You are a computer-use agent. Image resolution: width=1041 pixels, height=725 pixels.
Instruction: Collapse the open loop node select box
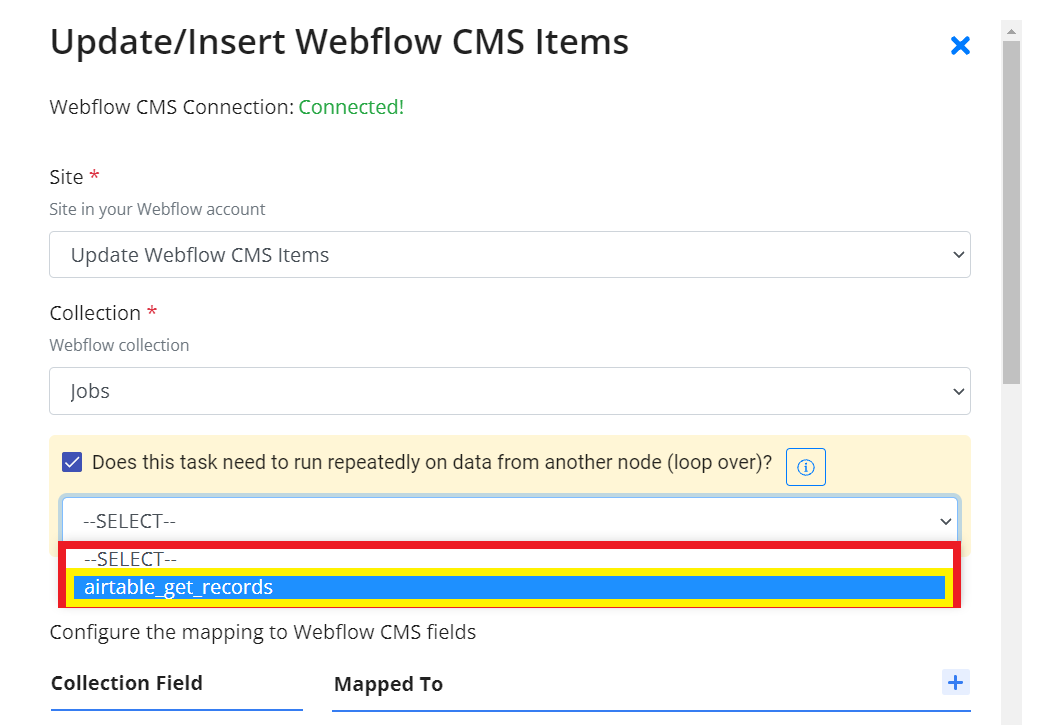tap(510, 521)
